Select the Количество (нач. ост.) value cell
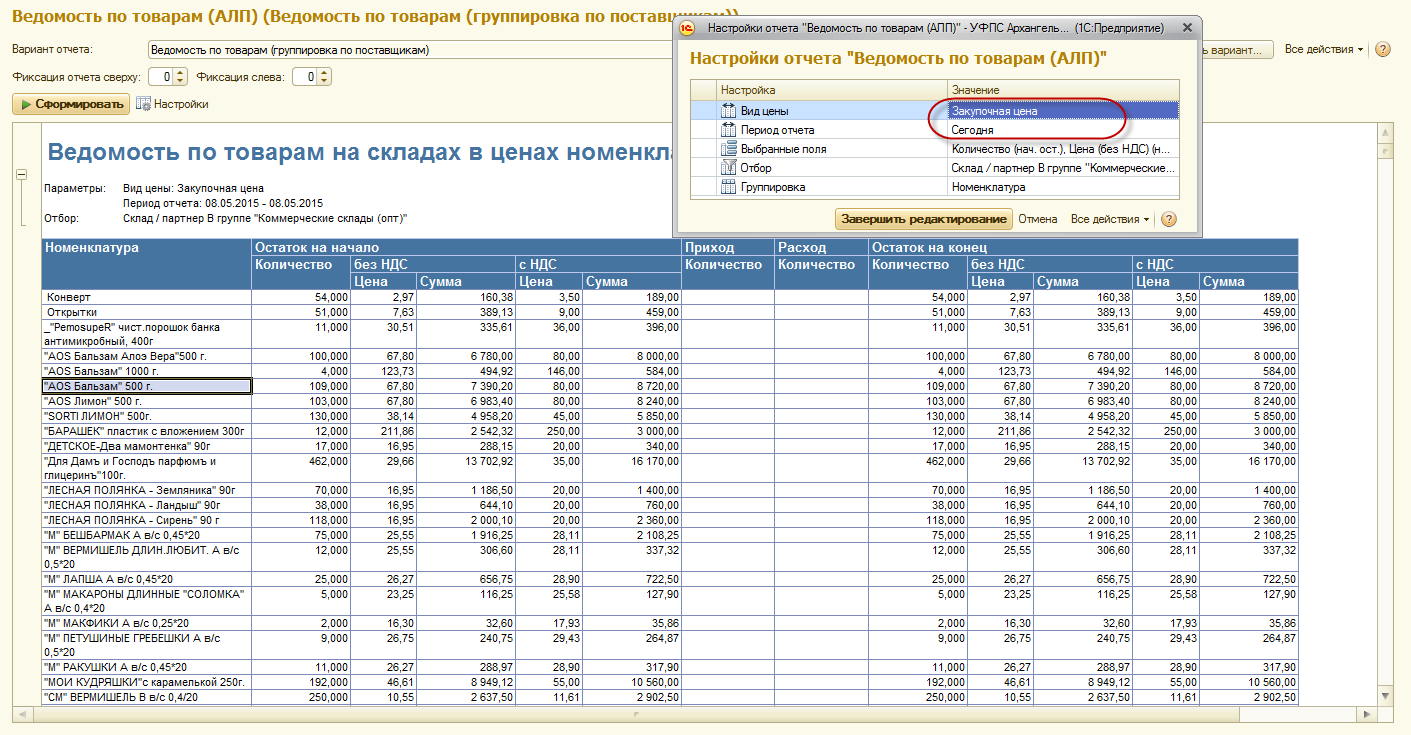The height and width of the screenshot is (735, 1411). pyautogui.click(x=1063, y=149)
